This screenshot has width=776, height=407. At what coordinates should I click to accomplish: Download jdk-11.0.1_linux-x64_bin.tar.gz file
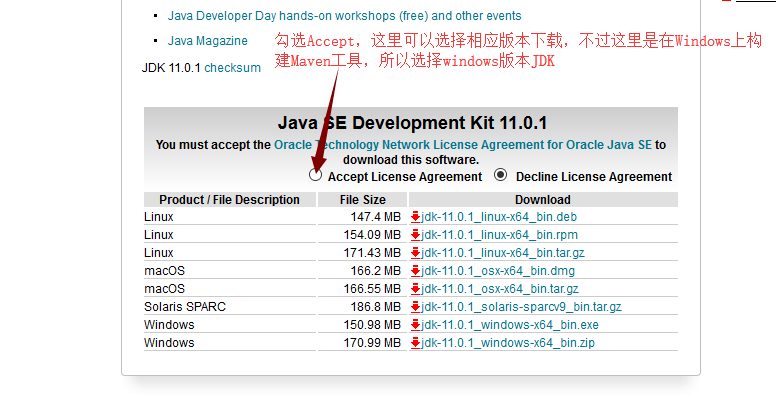pos(503,253)
